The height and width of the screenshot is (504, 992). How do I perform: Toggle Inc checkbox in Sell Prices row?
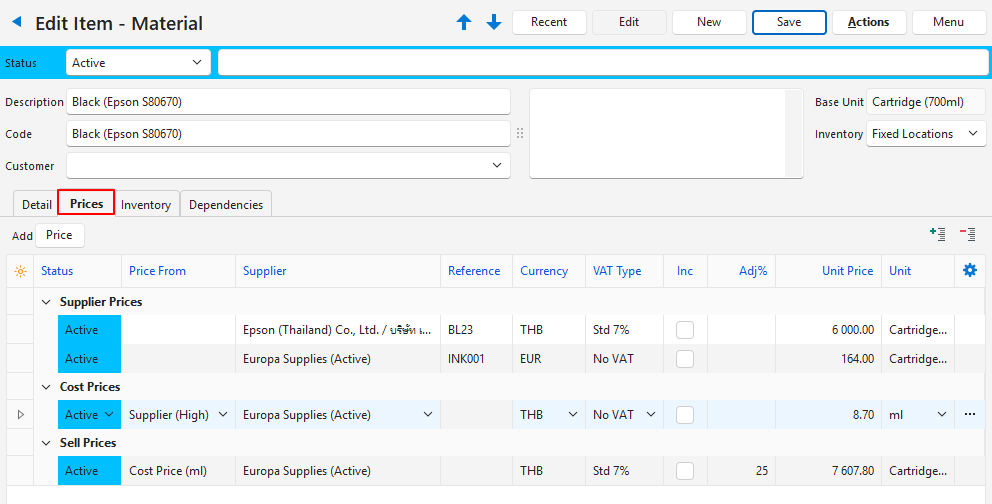685,471
